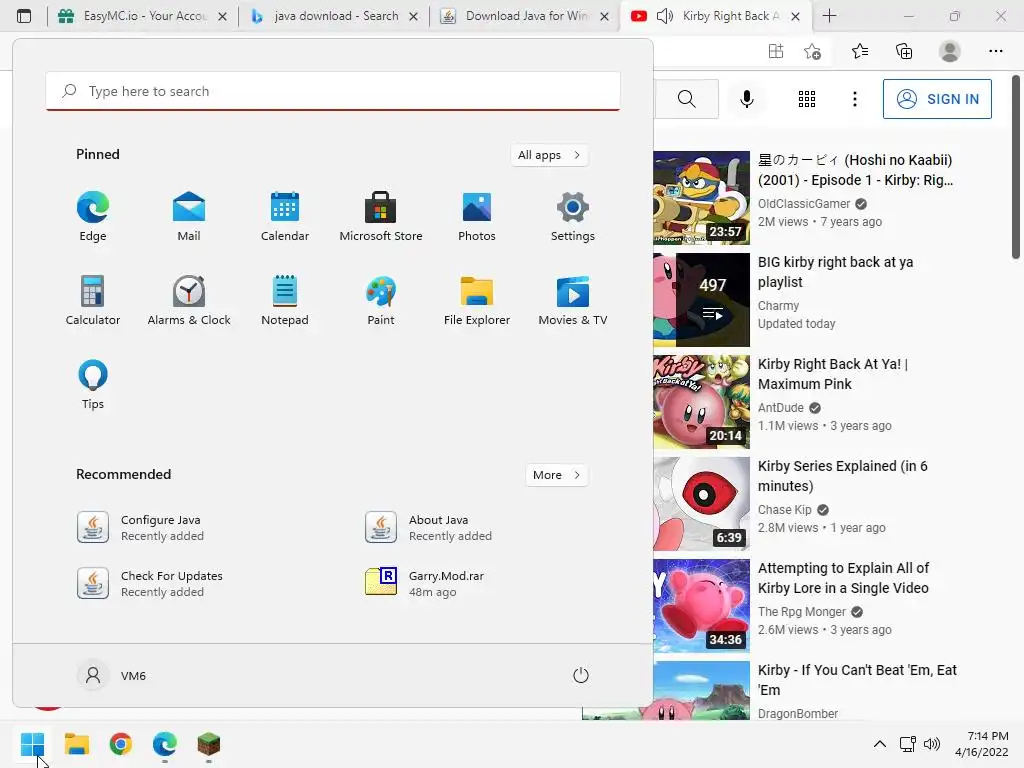
Task: Open File Explorer from the taskbar
Action: click(76, 744)
